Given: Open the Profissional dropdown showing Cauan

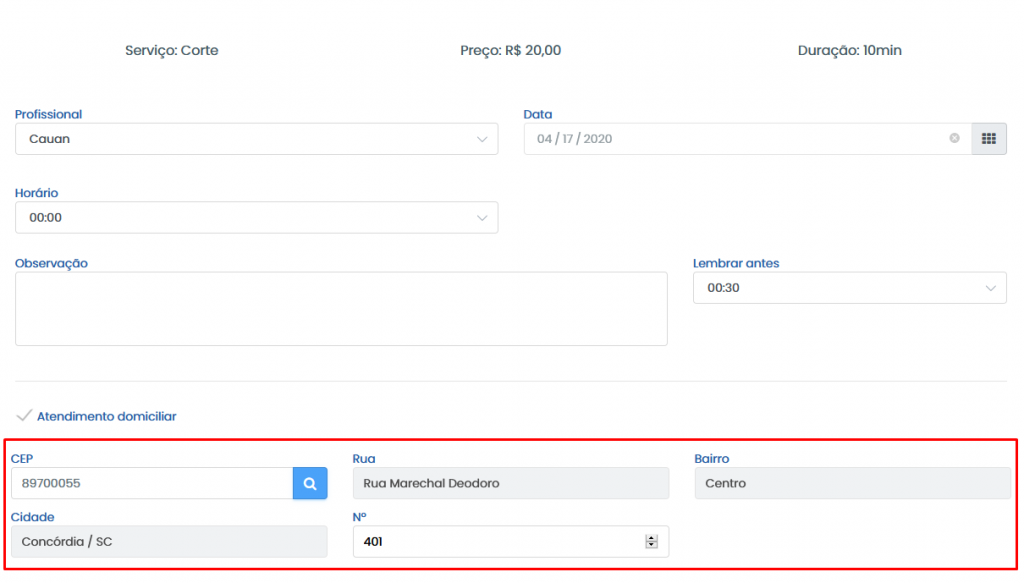Looking at the screenshot, I should [x=257, y=139].
